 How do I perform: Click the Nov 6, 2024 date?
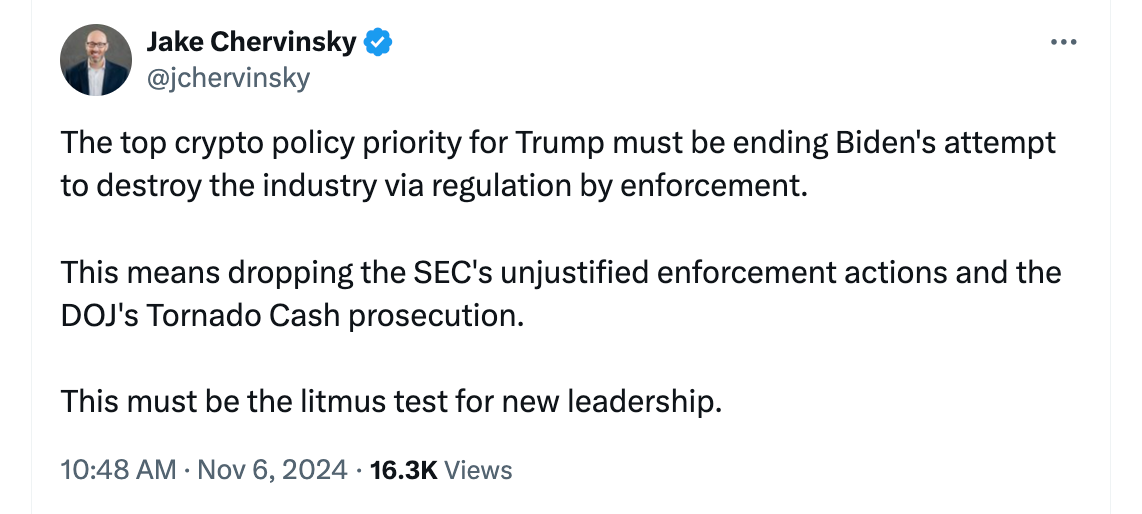click(271, 470)
